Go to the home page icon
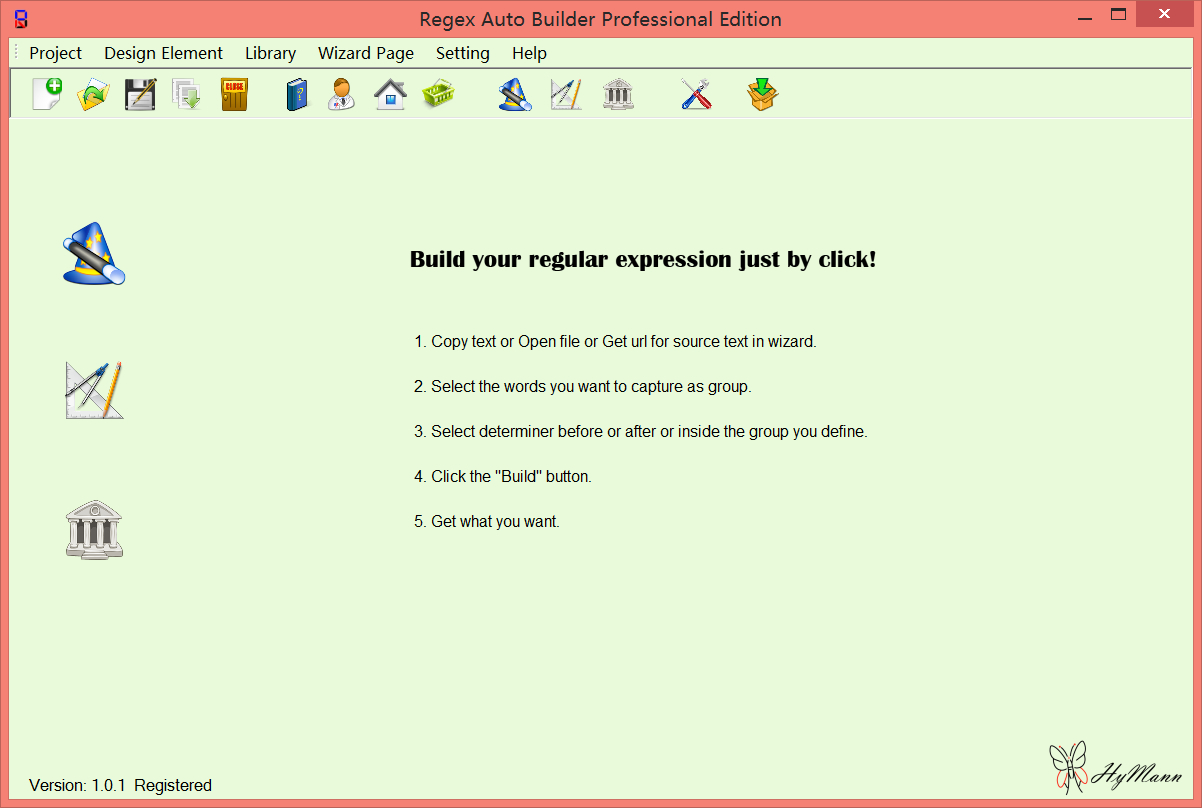Viewport: 1202px width, 808px height. [390, 95]
